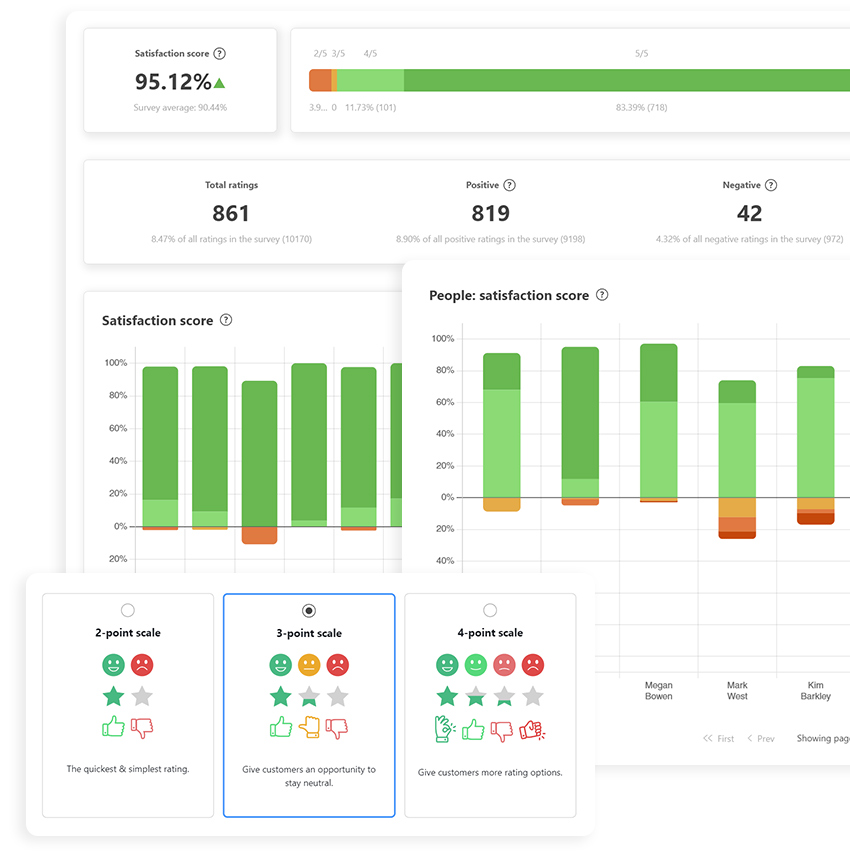Click clapping hands icon in 4-point scale

click(x=444, y=729)
